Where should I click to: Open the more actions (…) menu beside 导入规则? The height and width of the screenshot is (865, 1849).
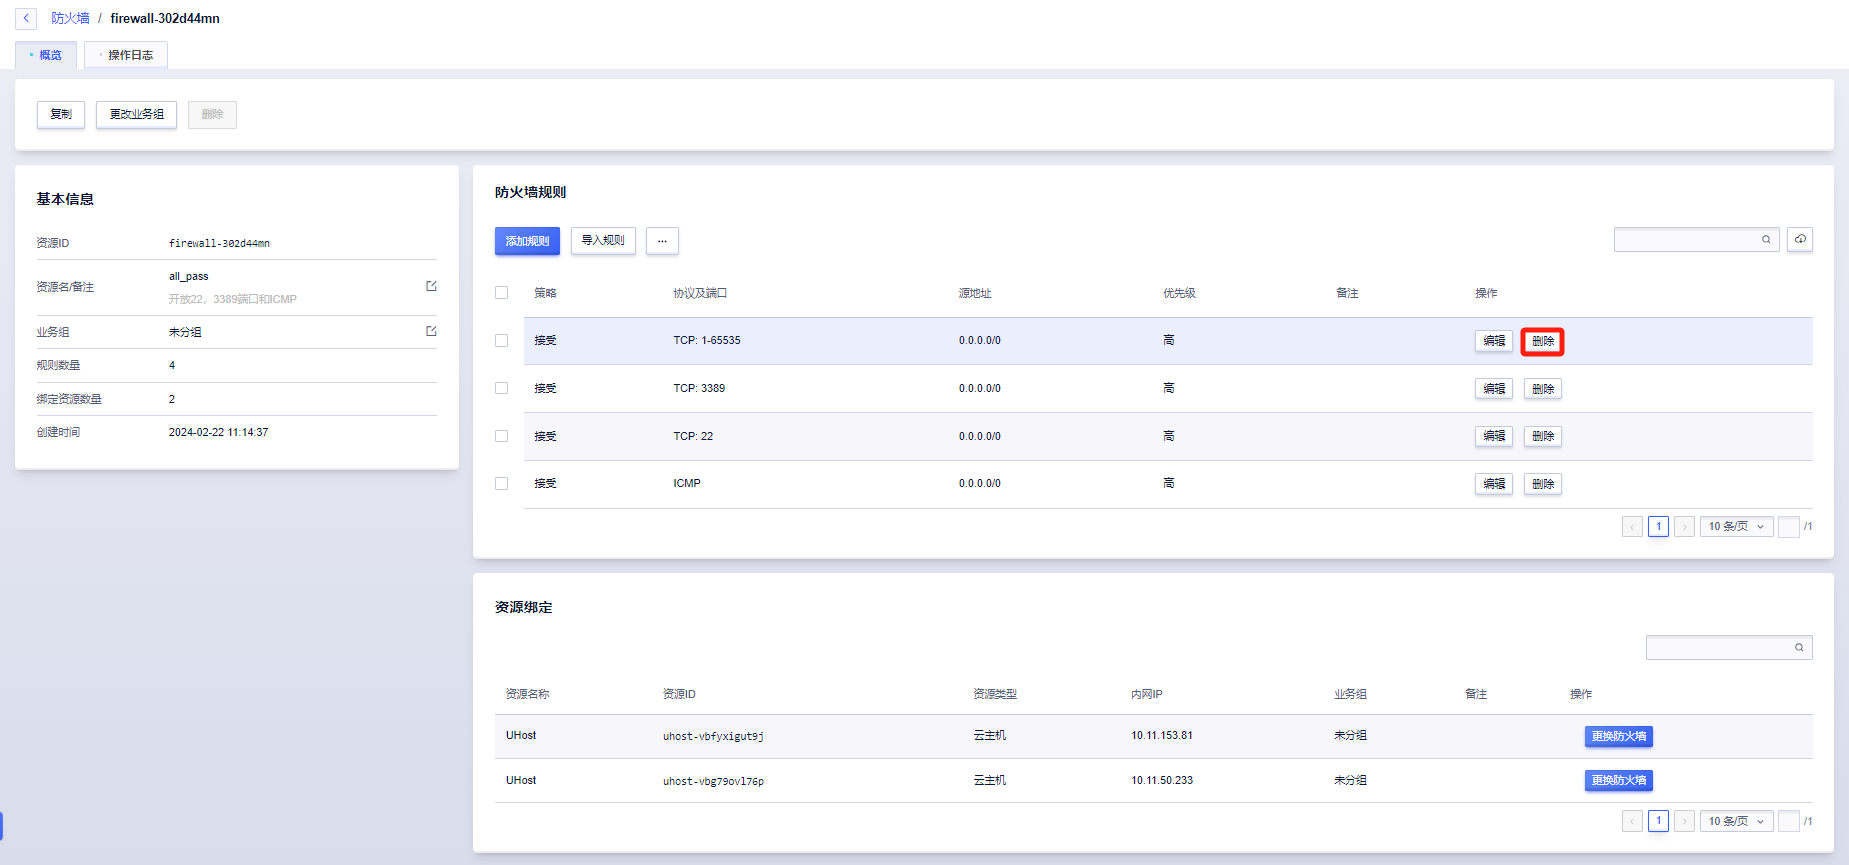click(x=662, y=241)
